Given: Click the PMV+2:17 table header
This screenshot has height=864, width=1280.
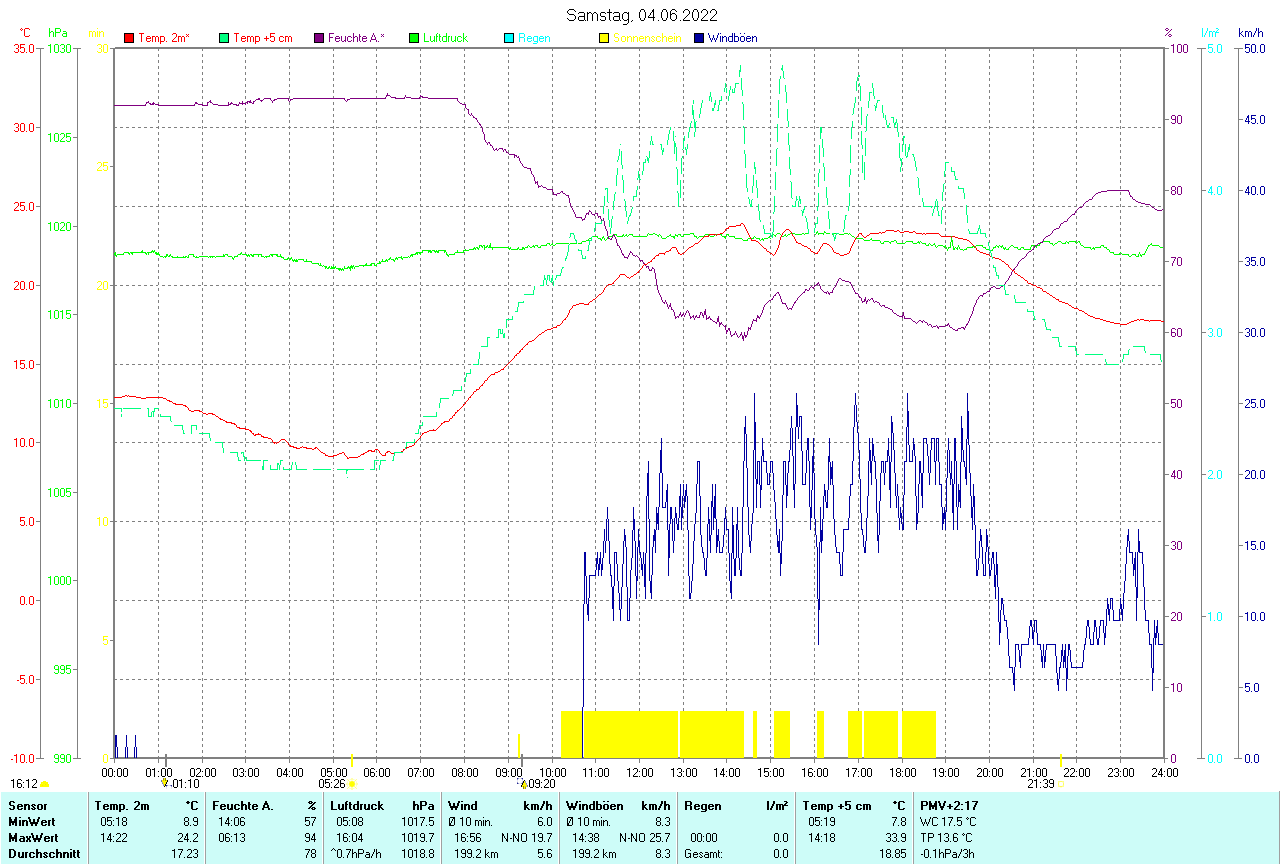Looking at the screenshot, I should point(949,806).
